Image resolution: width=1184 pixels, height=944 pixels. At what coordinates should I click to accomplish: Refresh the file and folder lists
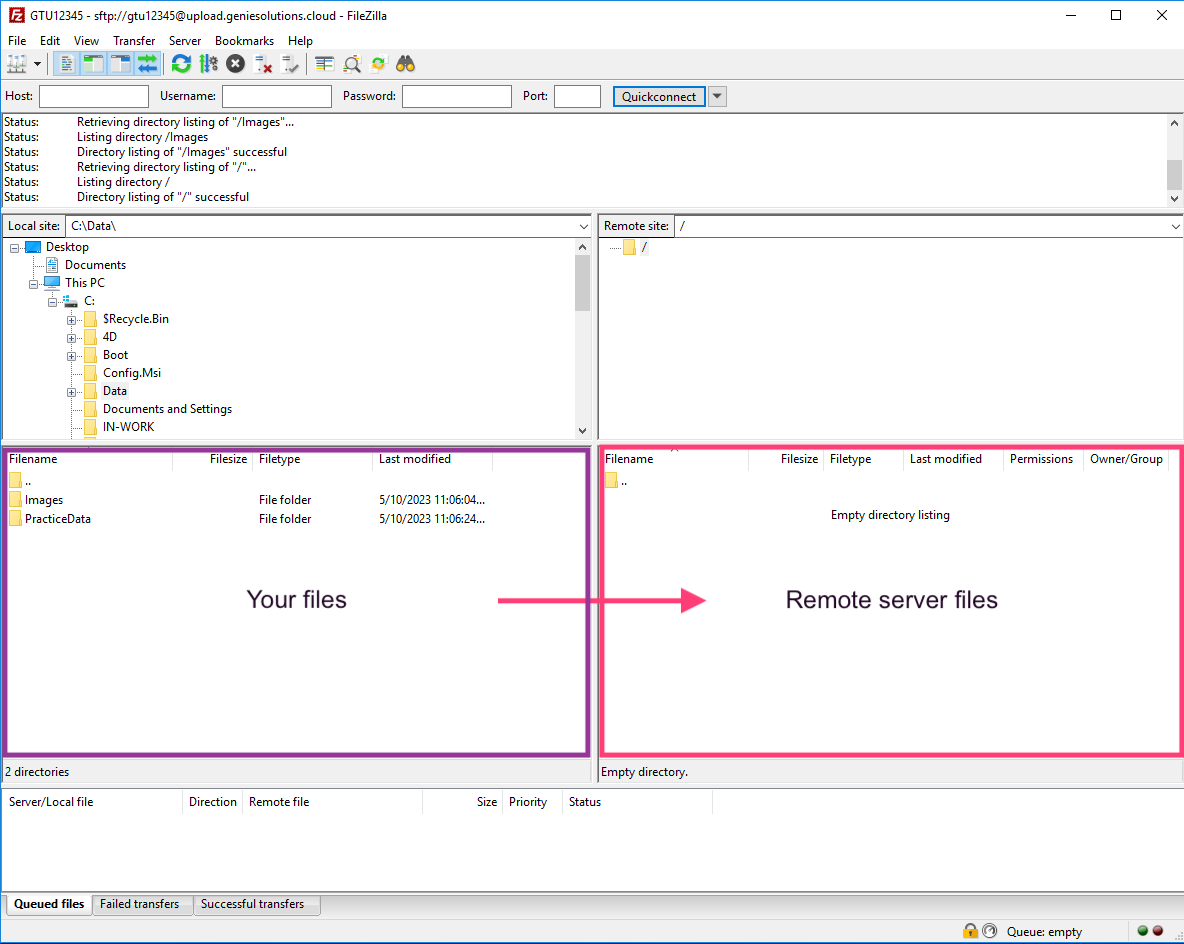pos(181,63)
